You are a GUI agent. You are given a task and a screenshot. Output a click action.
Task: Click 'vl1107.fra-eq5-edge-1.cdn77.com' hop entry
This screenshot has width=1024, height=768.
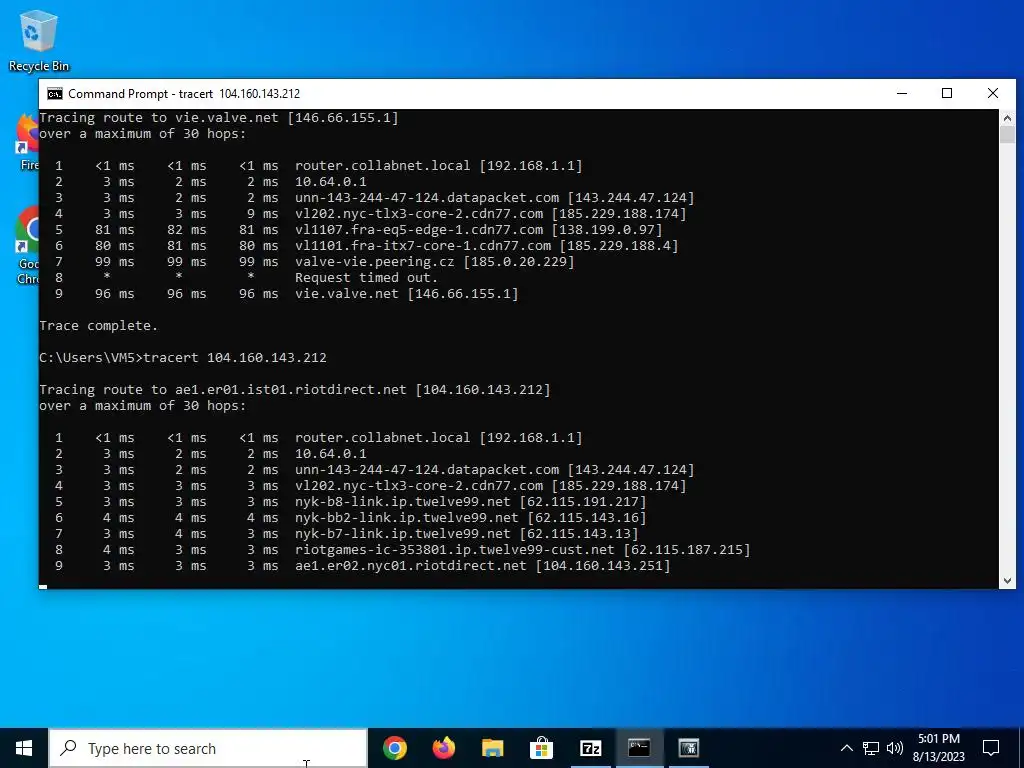[x=419, y=230]
